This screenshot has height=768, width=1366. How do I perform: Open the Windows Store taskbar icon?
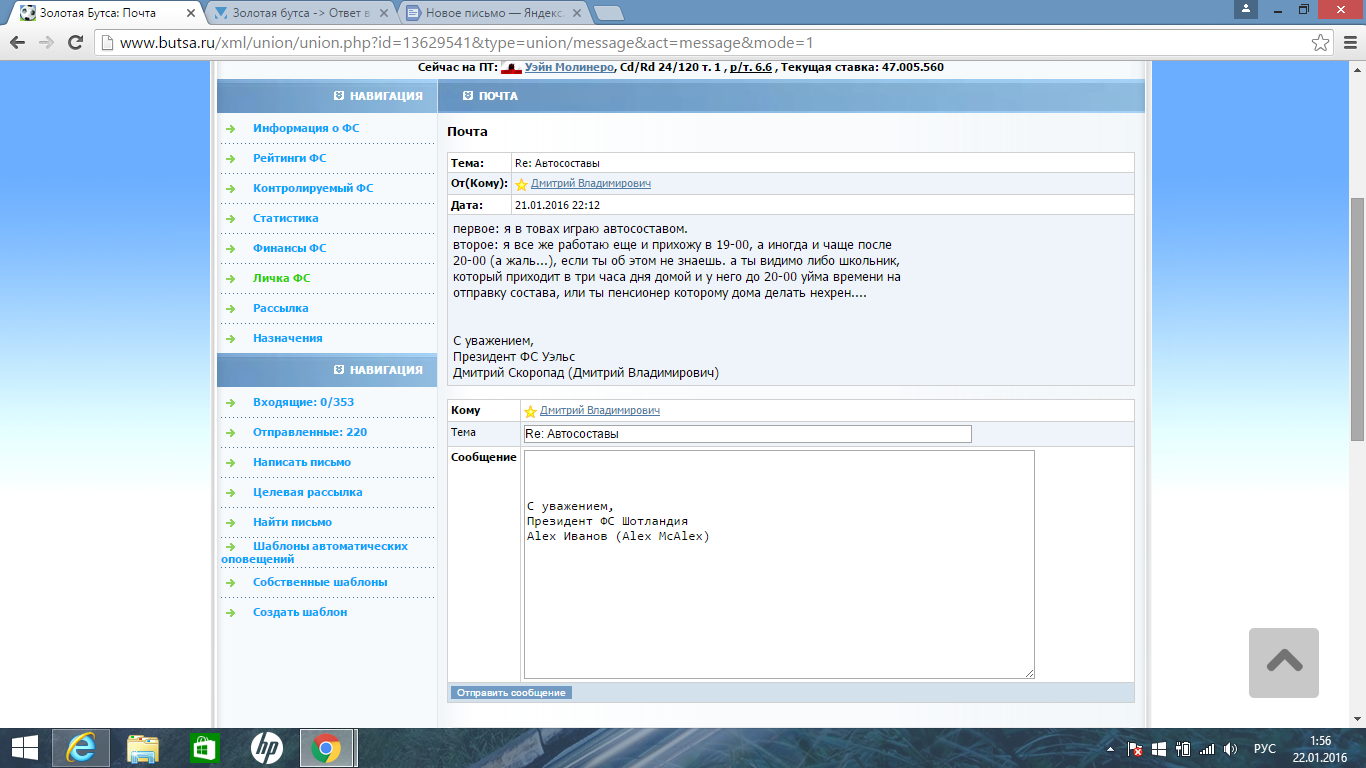click(204, 747)
